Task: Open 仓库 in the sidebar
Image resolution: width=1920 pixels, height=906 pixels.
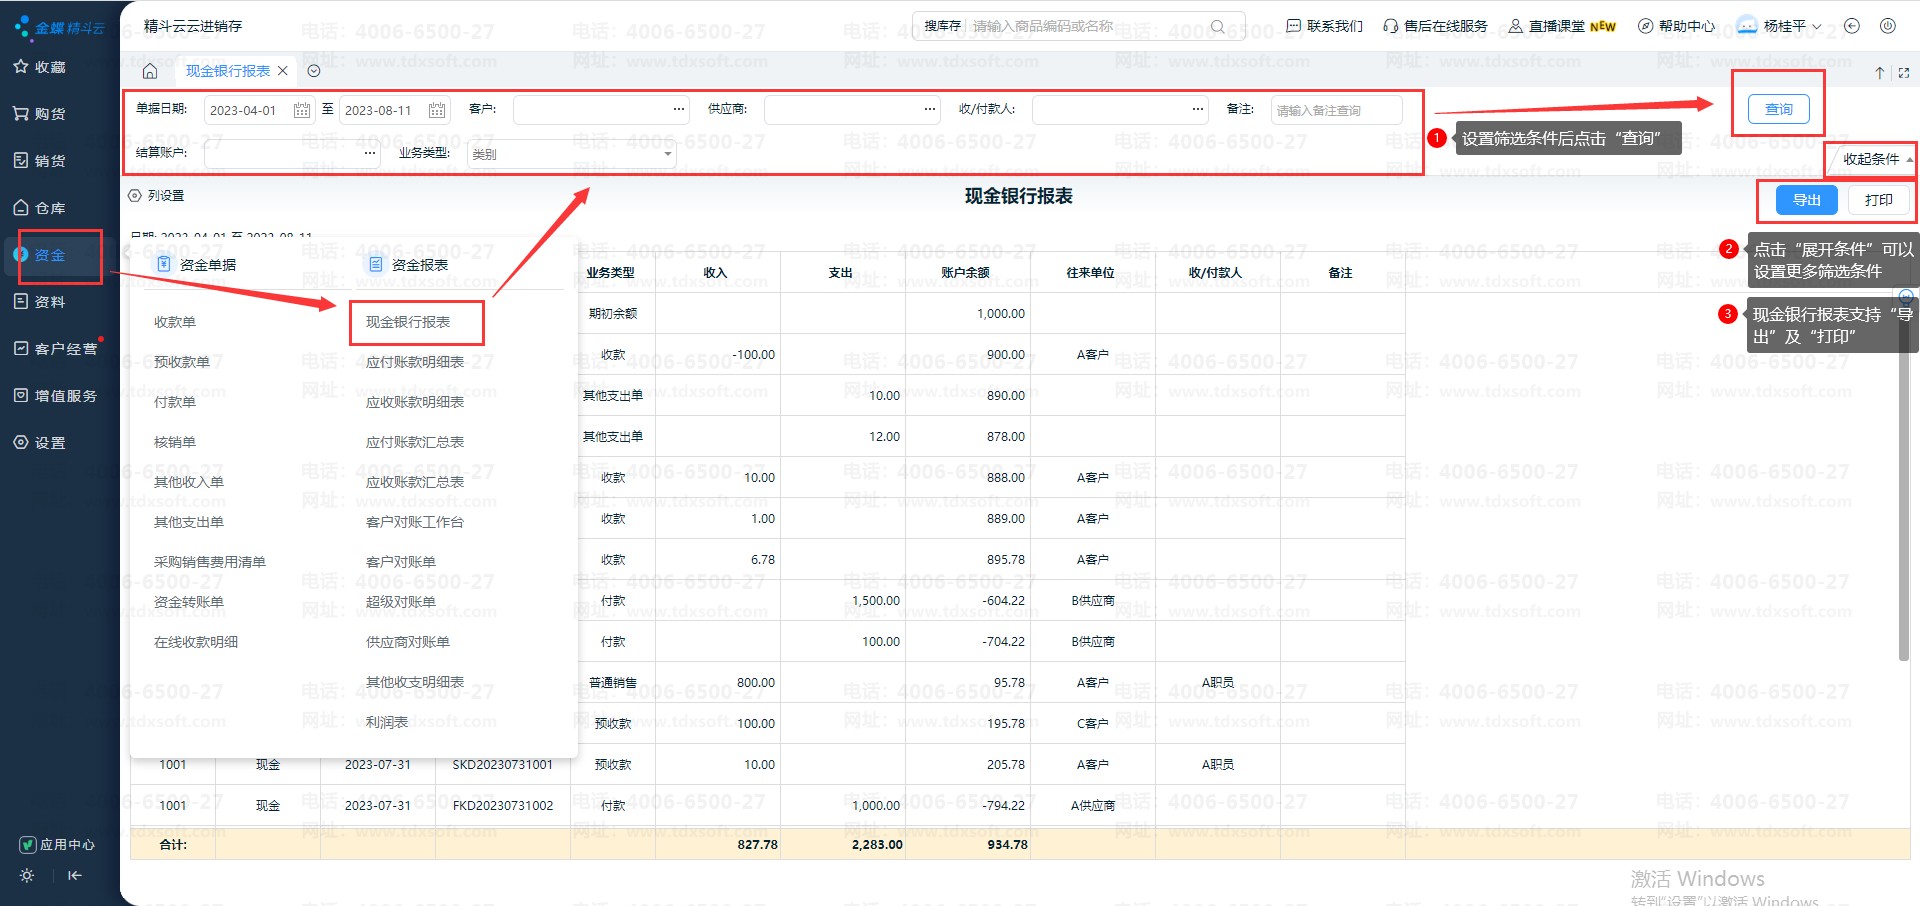Action: pyautogui.click(x=50, y=208)
